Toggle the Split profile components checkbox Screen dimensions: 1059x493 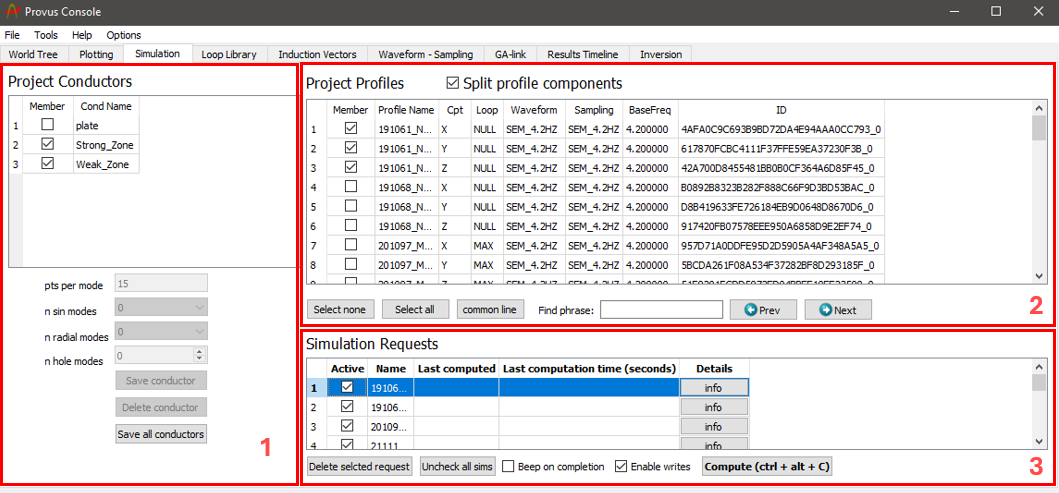[453, 83]
